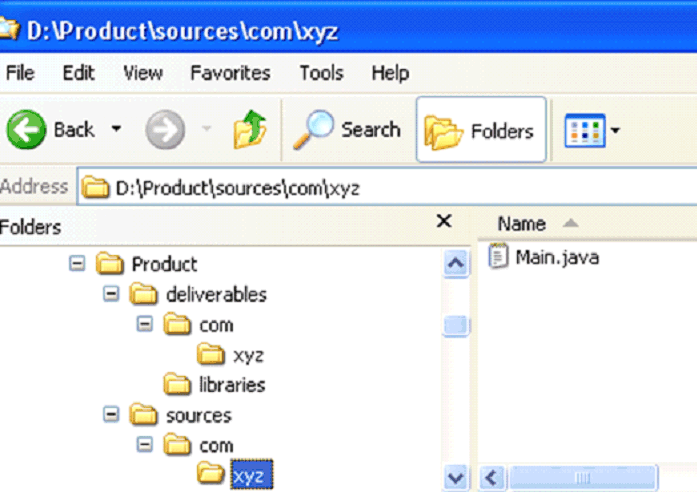Select the deliverables folder in tree
Viewport: 697px width, 492px height.
coord(215,294)
